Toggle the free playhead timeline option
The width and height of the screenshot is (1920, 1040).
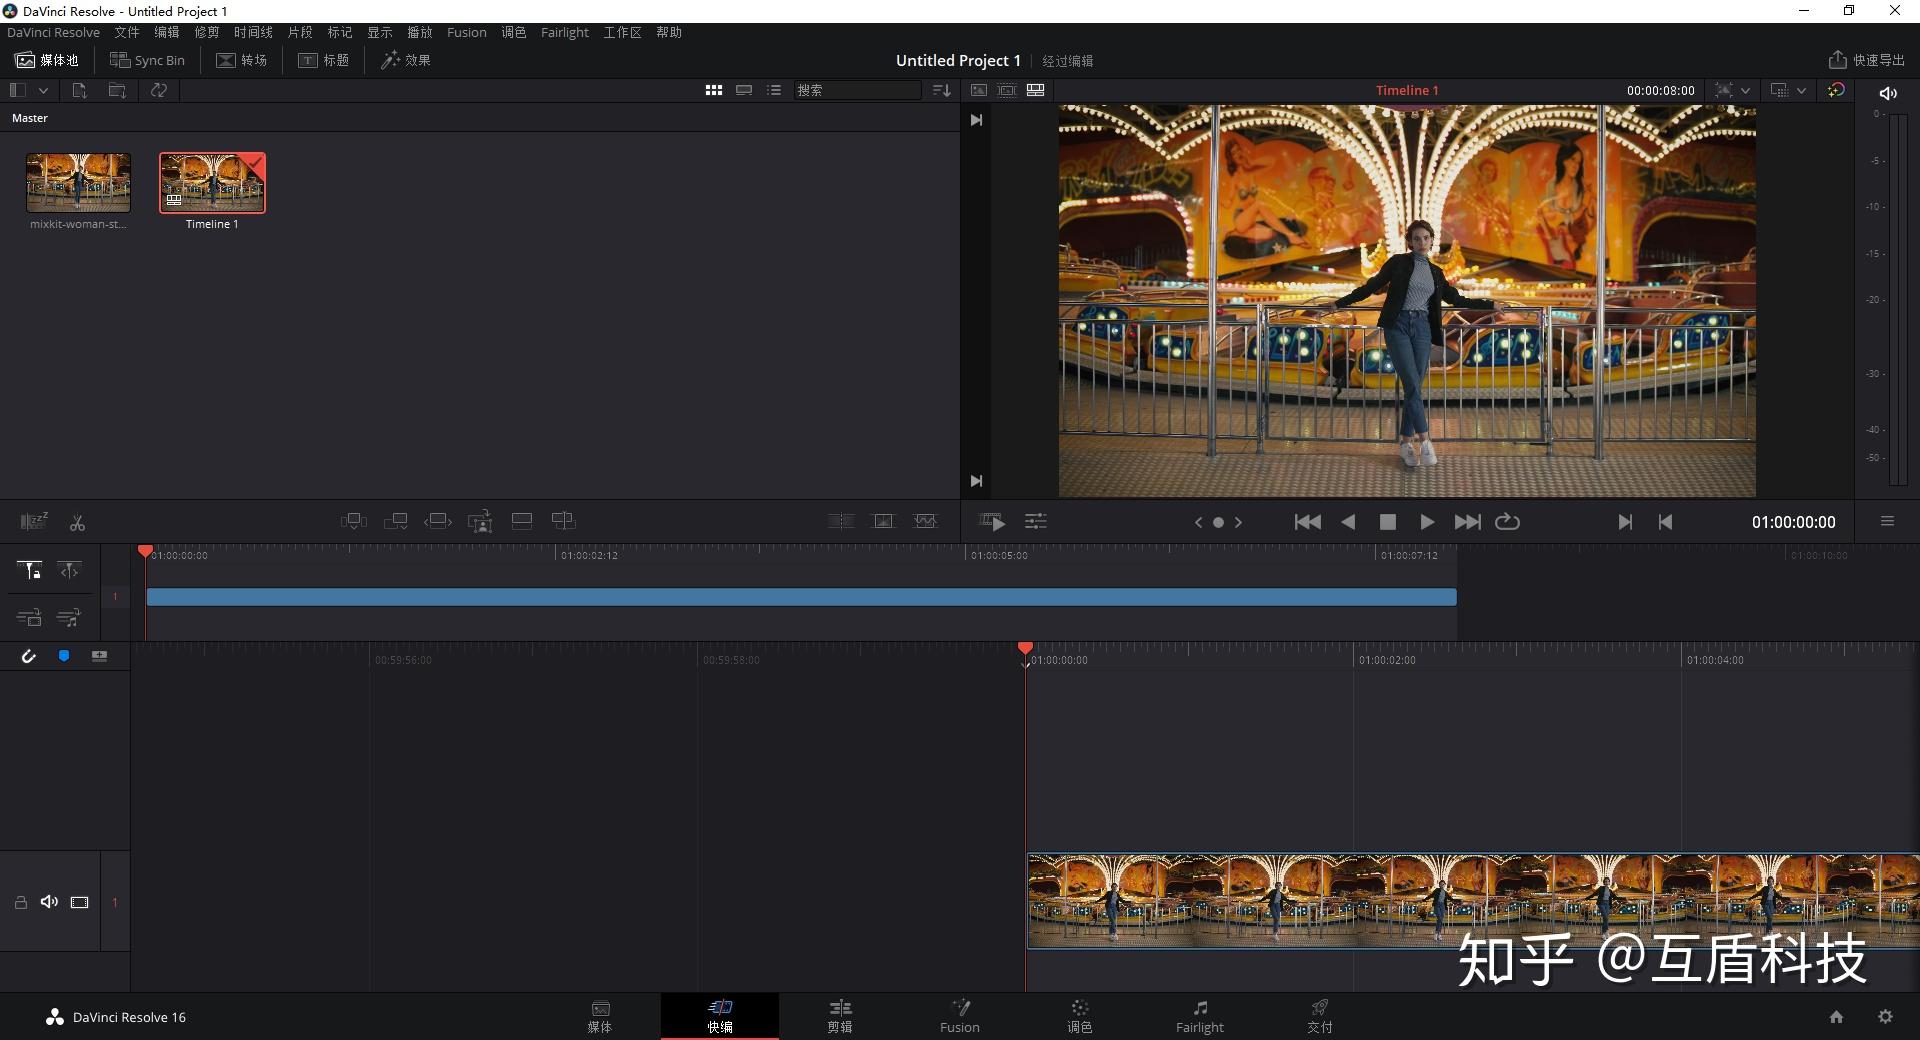click(69, 570)
